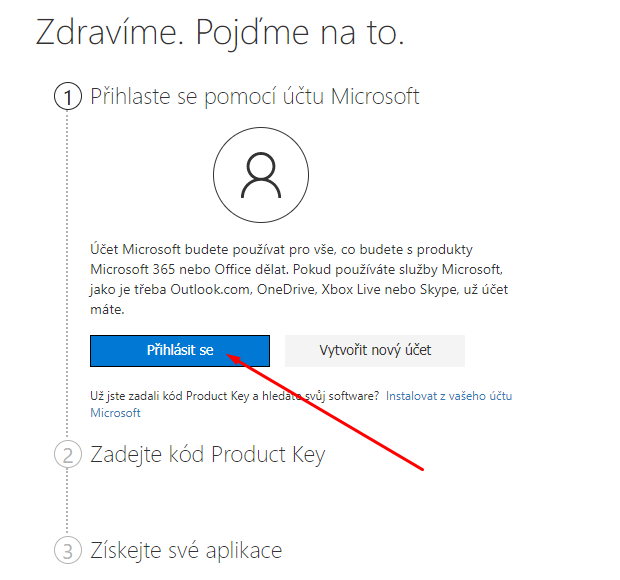Click the user avatar profile icon

click(261, 175)
